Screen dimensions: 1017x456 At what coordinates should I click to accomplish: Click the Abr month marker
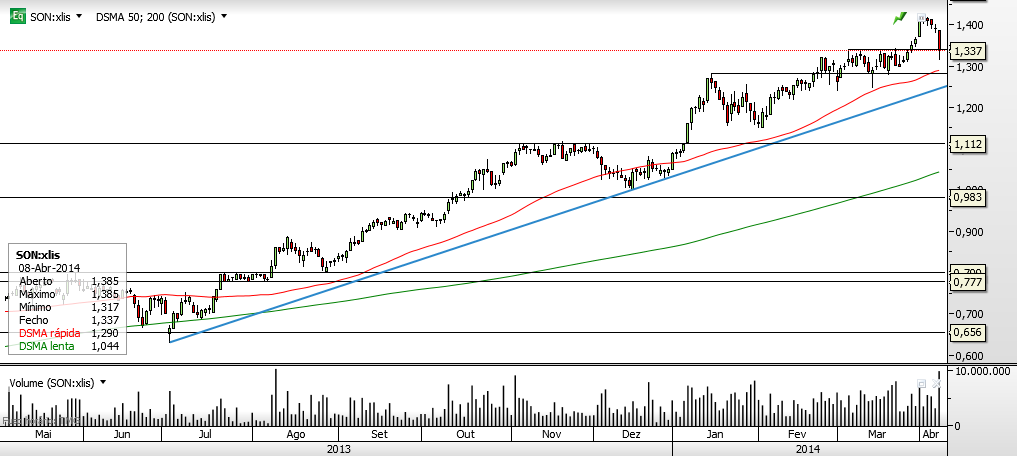[930, 435]
